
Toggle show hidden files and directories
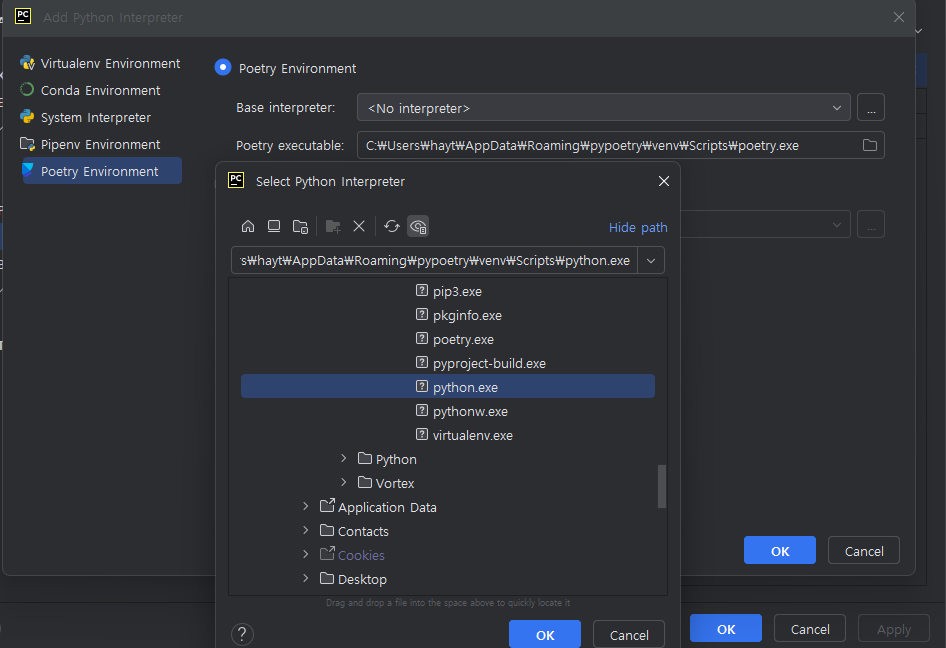click(418, 226)
